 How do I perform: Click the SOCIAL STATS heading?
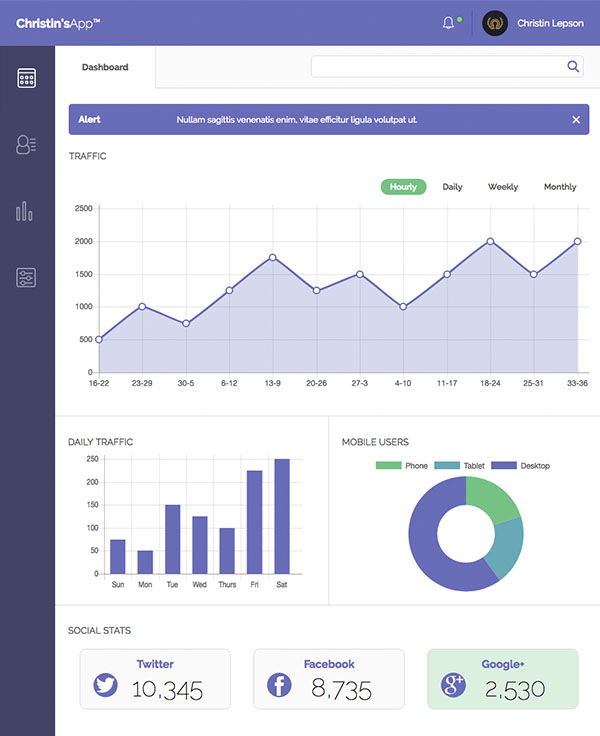(99, 630)
